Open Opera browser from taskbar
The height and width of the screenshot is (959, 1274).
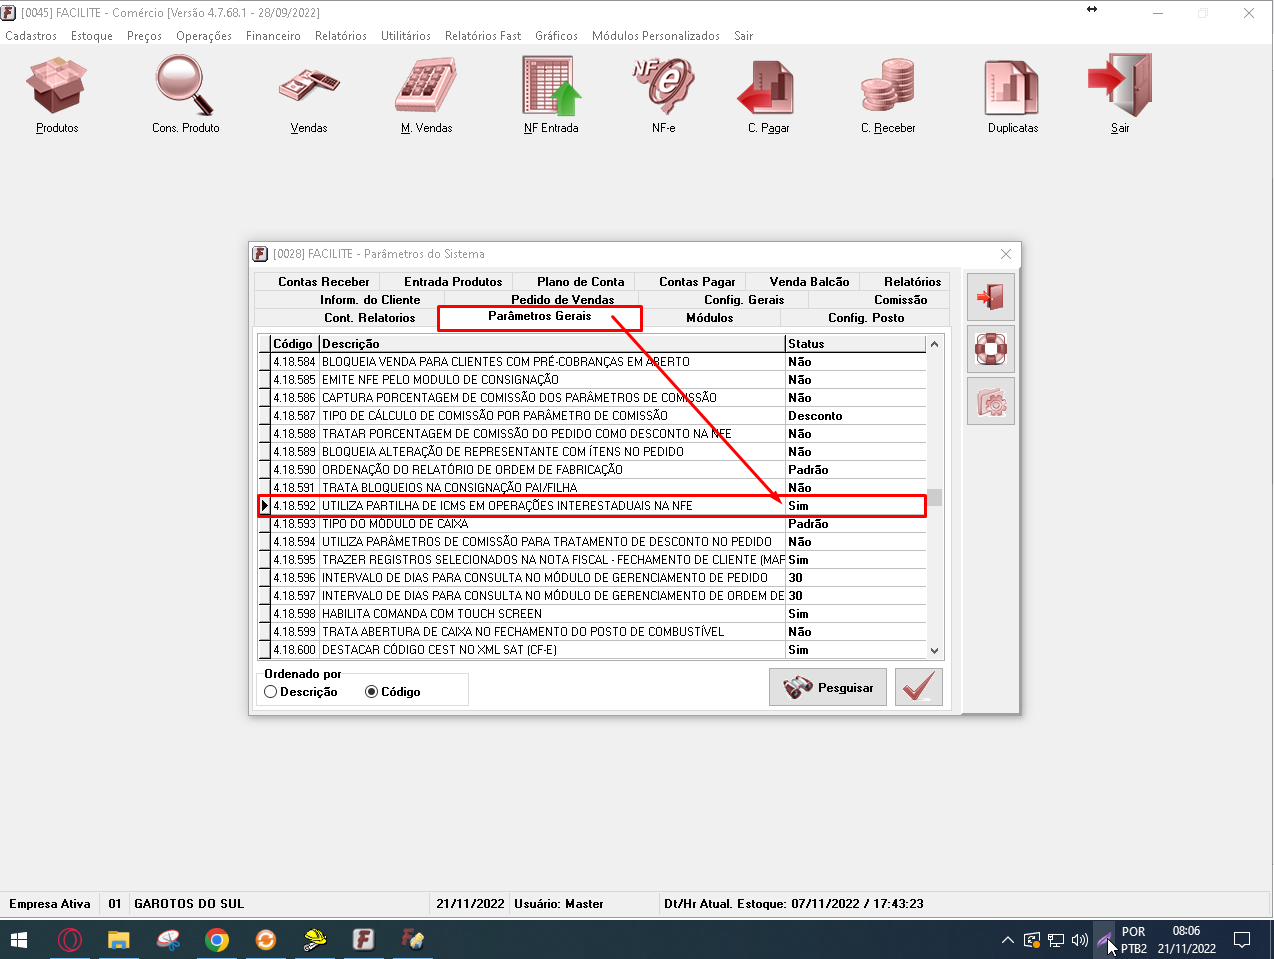coord(69,940)
